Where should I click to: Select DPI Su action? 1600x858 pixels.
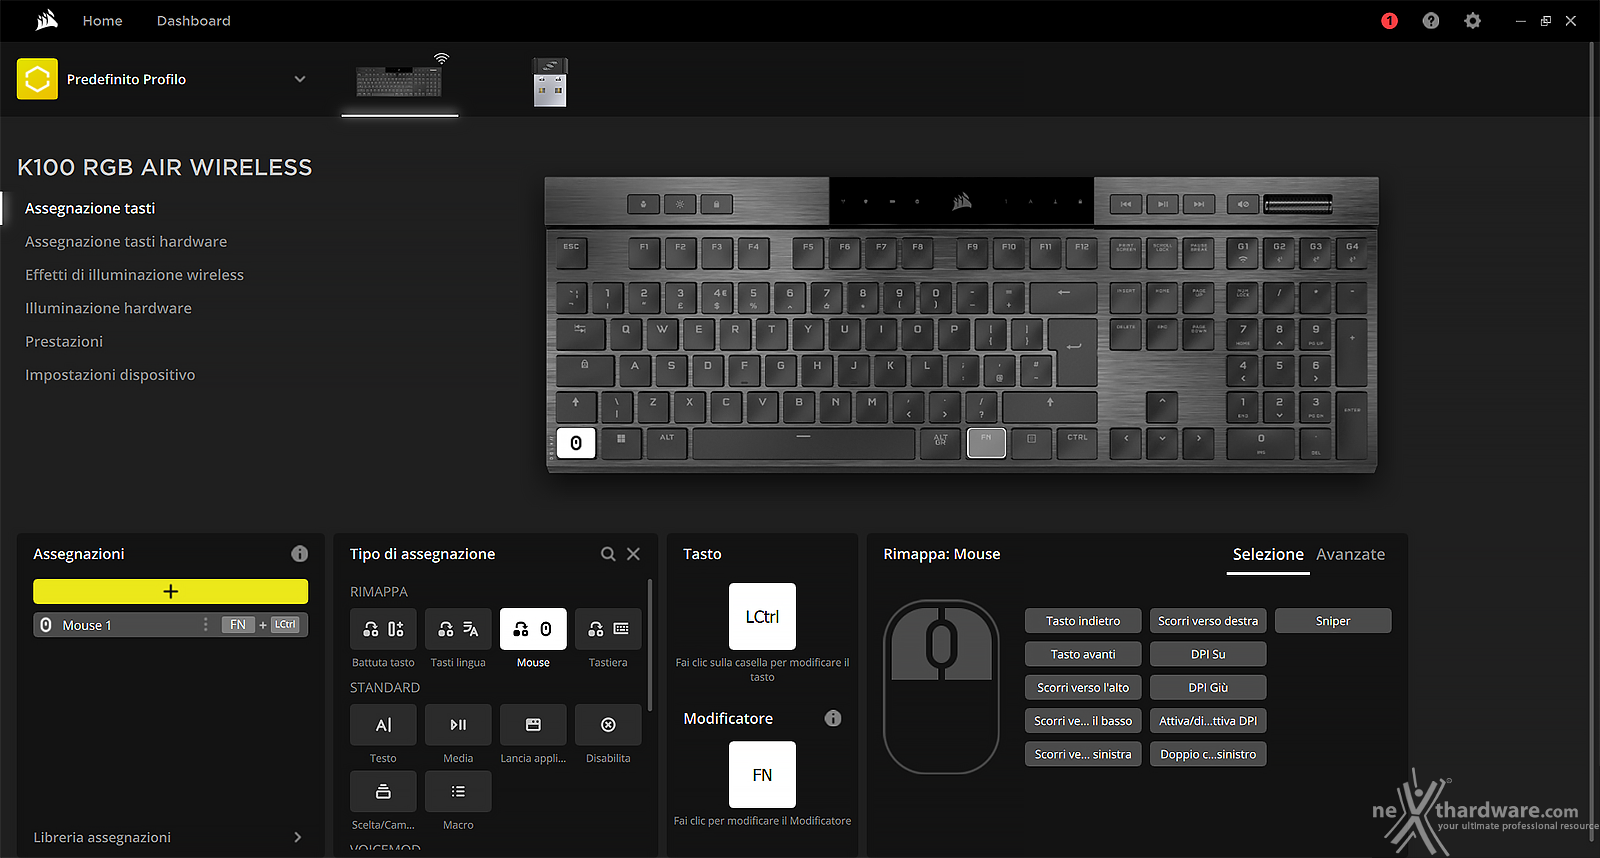pos(1208,654)
